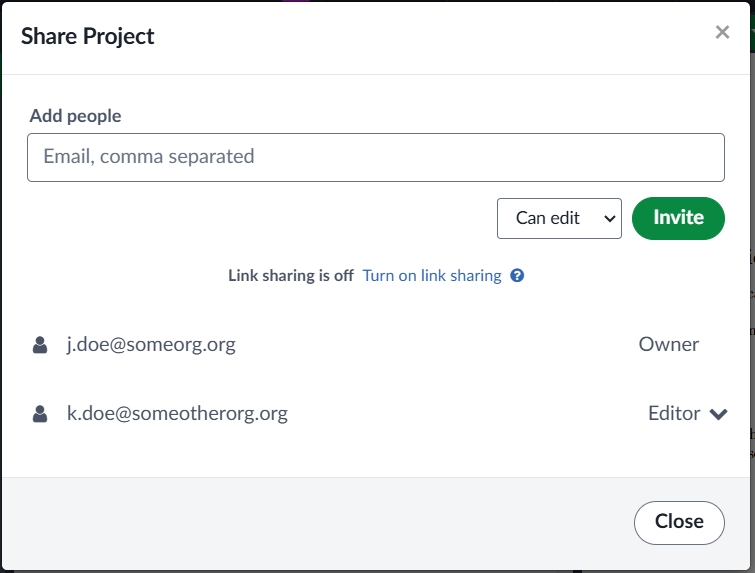The height and width of the screenshot is (573, 755).
Task: Click the user icon beside j.doe@someorg.org
Action: coord(40,345)
